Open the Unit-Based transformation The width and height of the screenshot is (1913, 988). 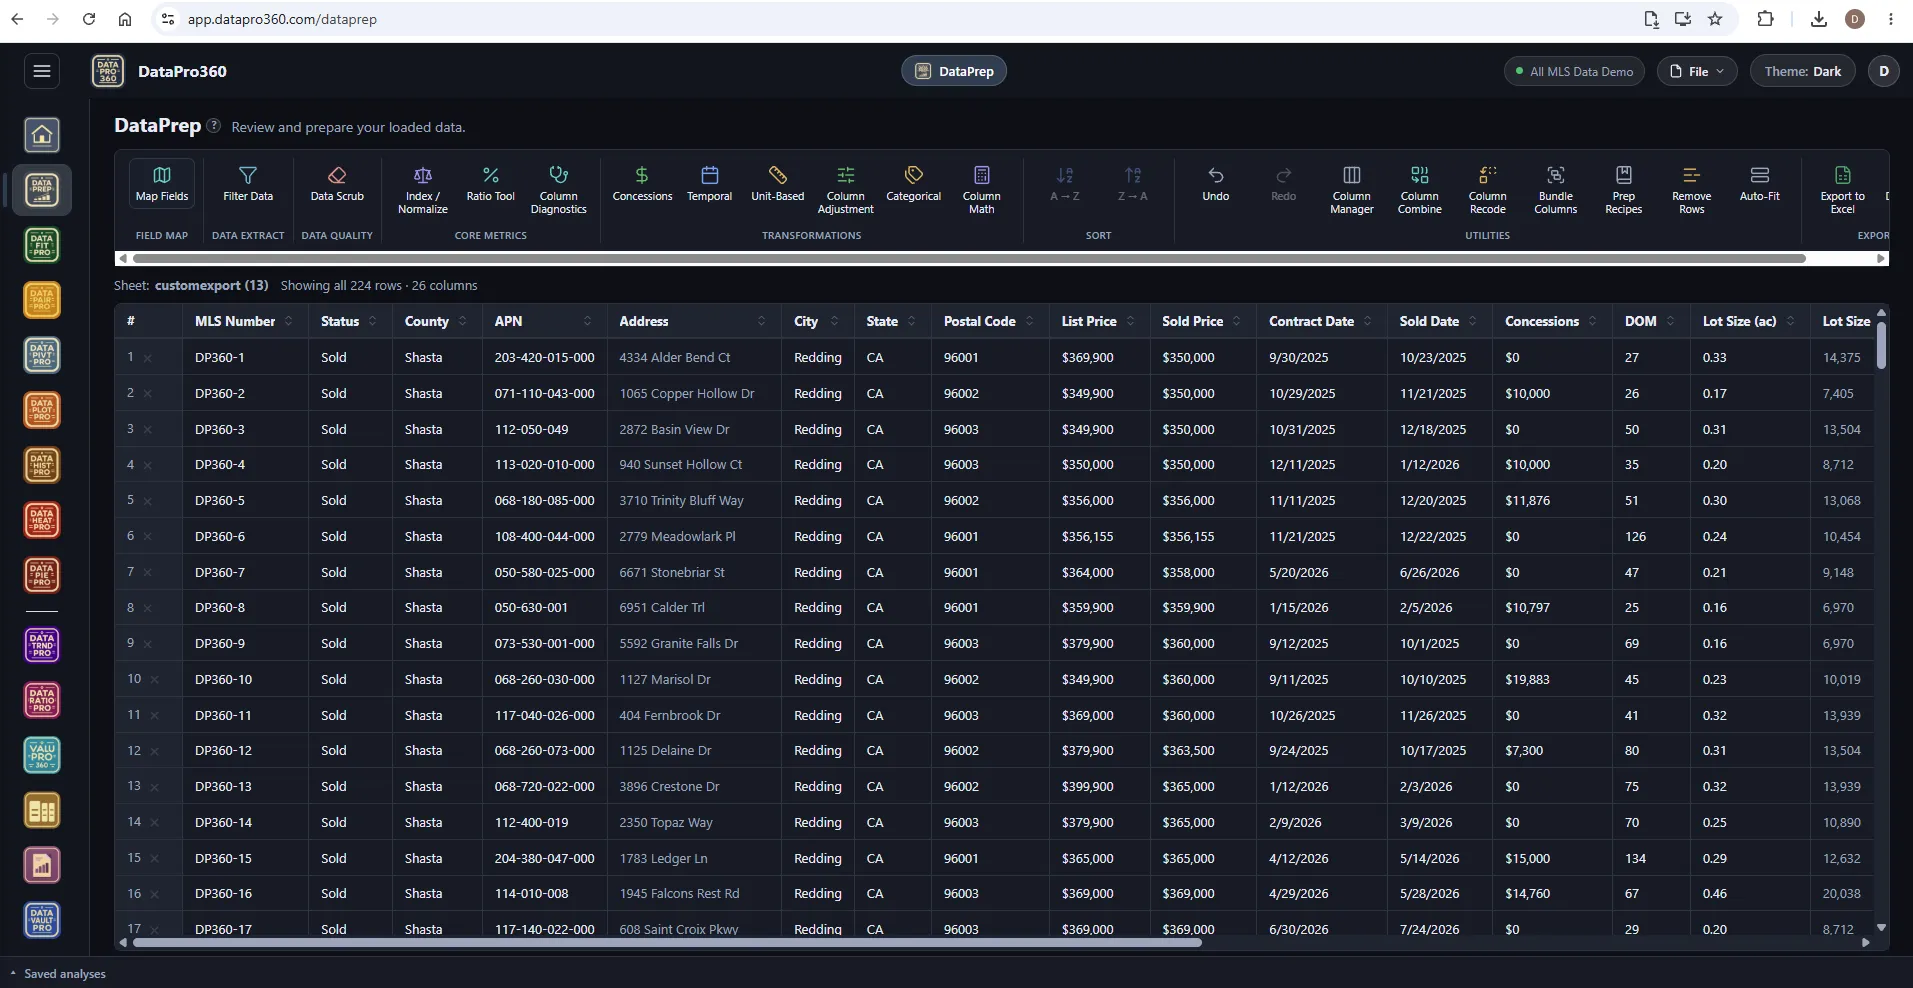778,186
